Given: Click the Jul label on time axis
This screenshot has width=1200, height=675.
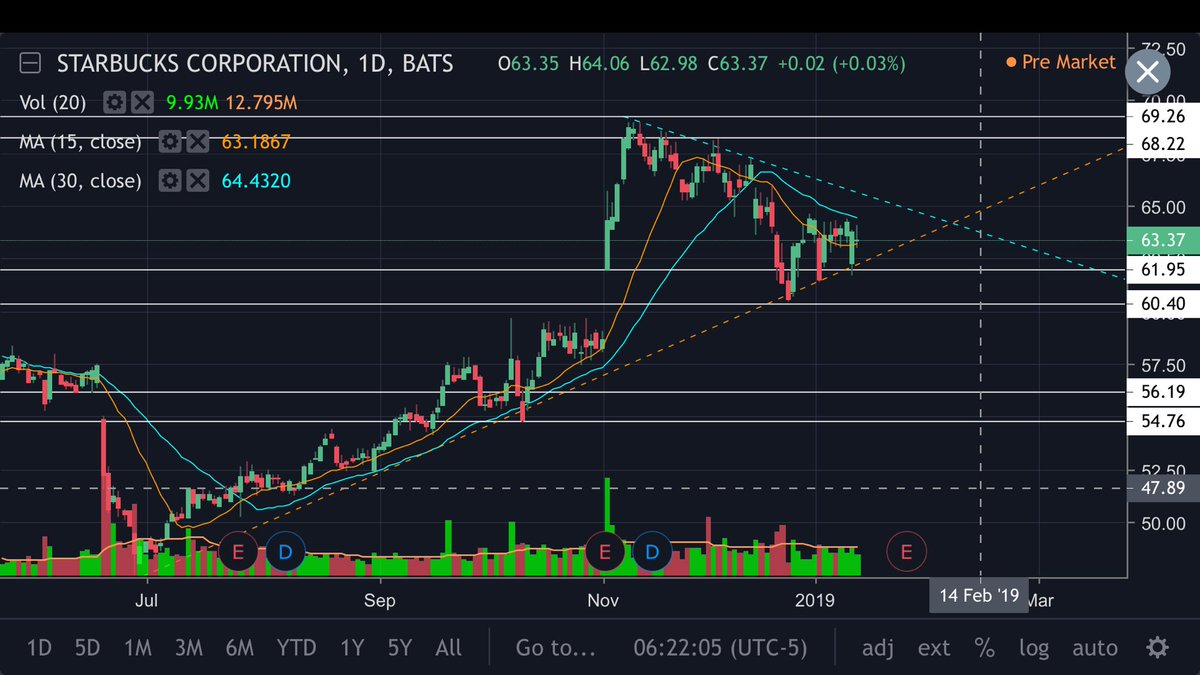Looking at the screenshot, I should [147, 600].
